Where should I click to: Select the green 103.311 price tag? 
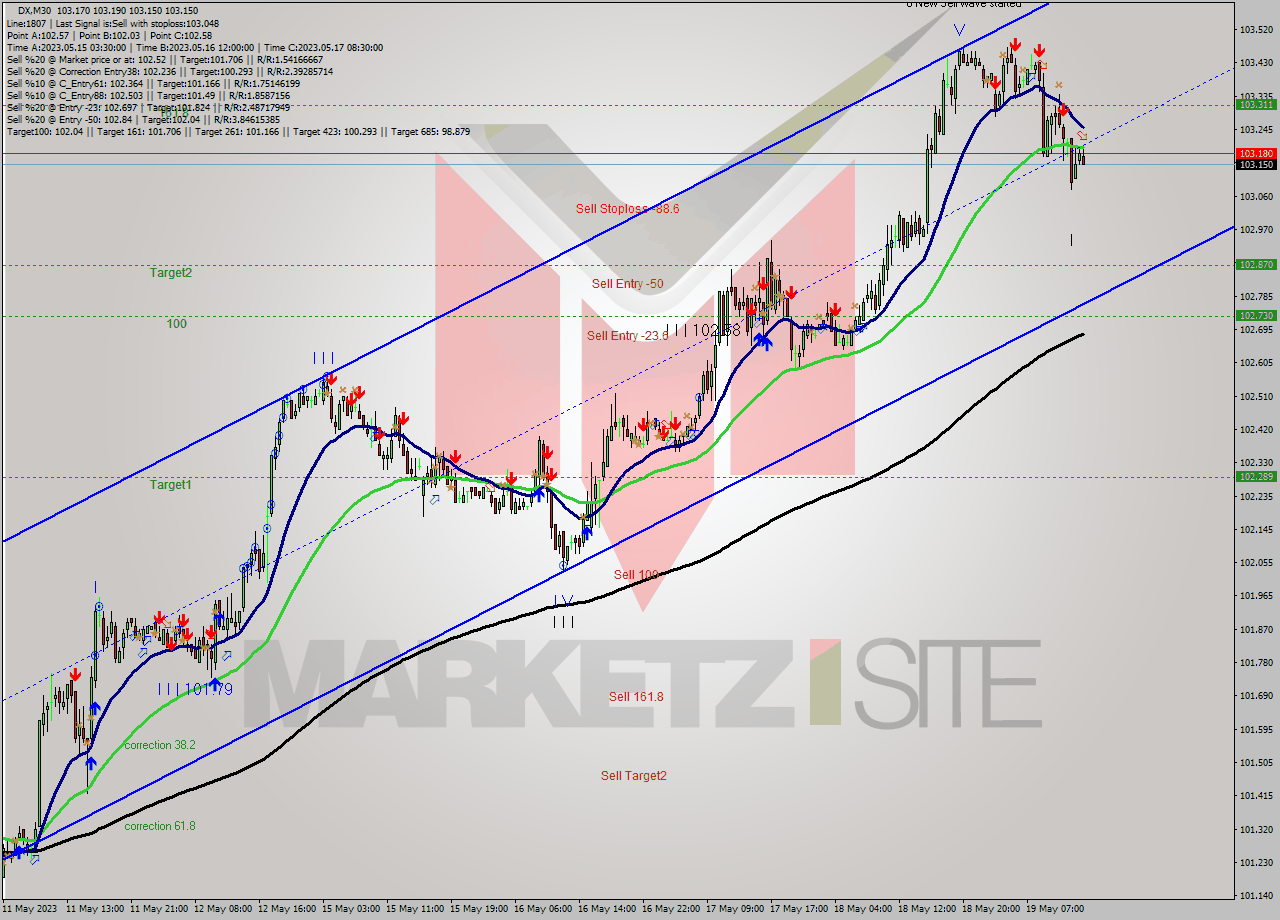(x=1255, y=104)
